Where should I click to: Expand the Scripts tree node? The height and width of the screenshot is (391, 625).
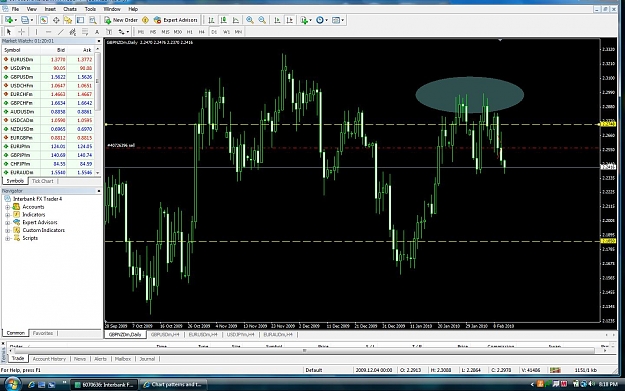pos(7,238)
